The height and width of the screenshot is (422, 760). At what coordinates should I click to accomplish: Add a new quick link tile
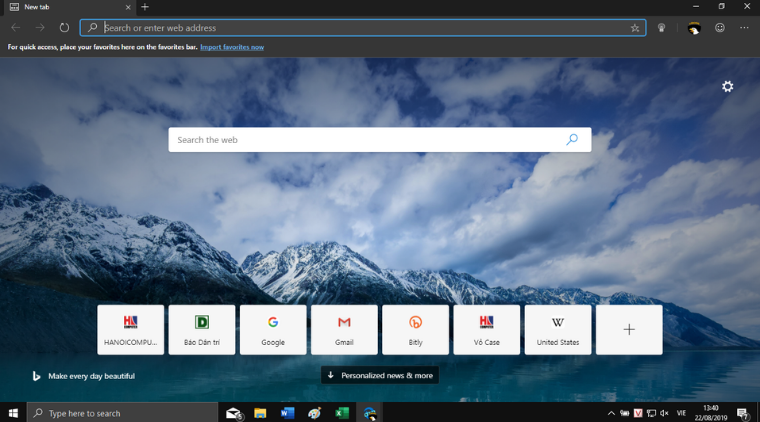click(x=629, y=329)
